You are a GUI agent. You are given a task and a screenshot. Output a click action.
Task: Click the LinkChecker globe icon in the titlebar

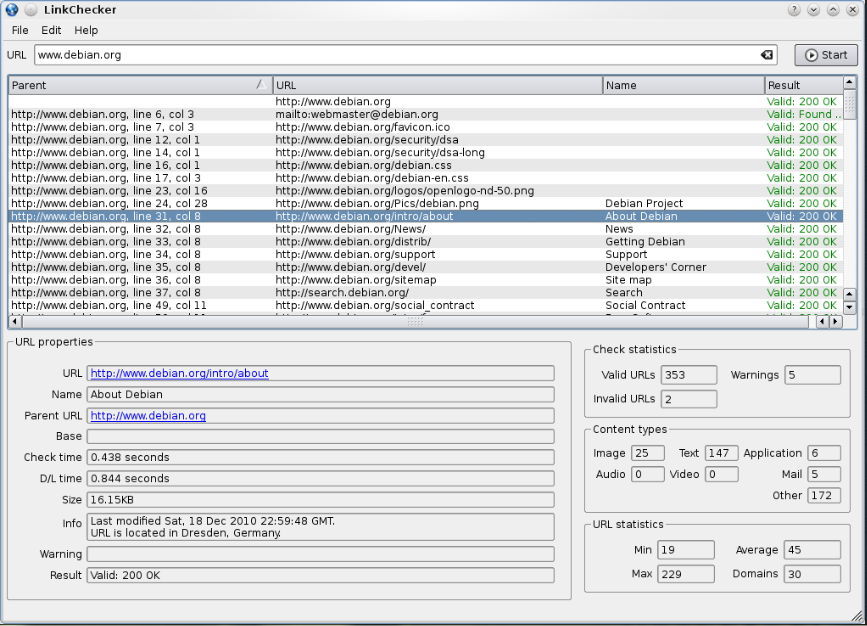(10, 9)
